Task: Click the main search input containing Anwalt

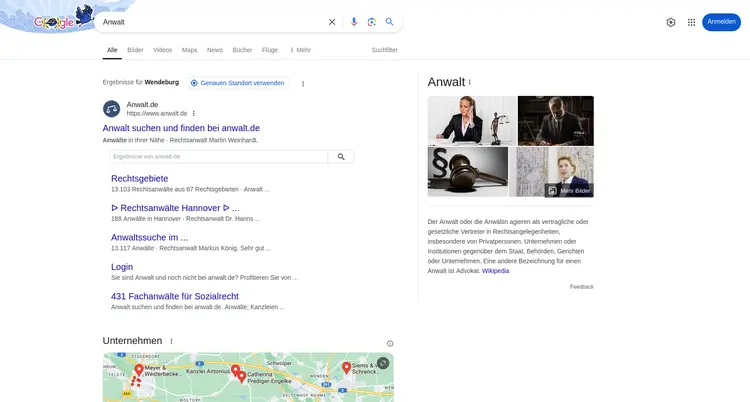Action: coord(213,22)
